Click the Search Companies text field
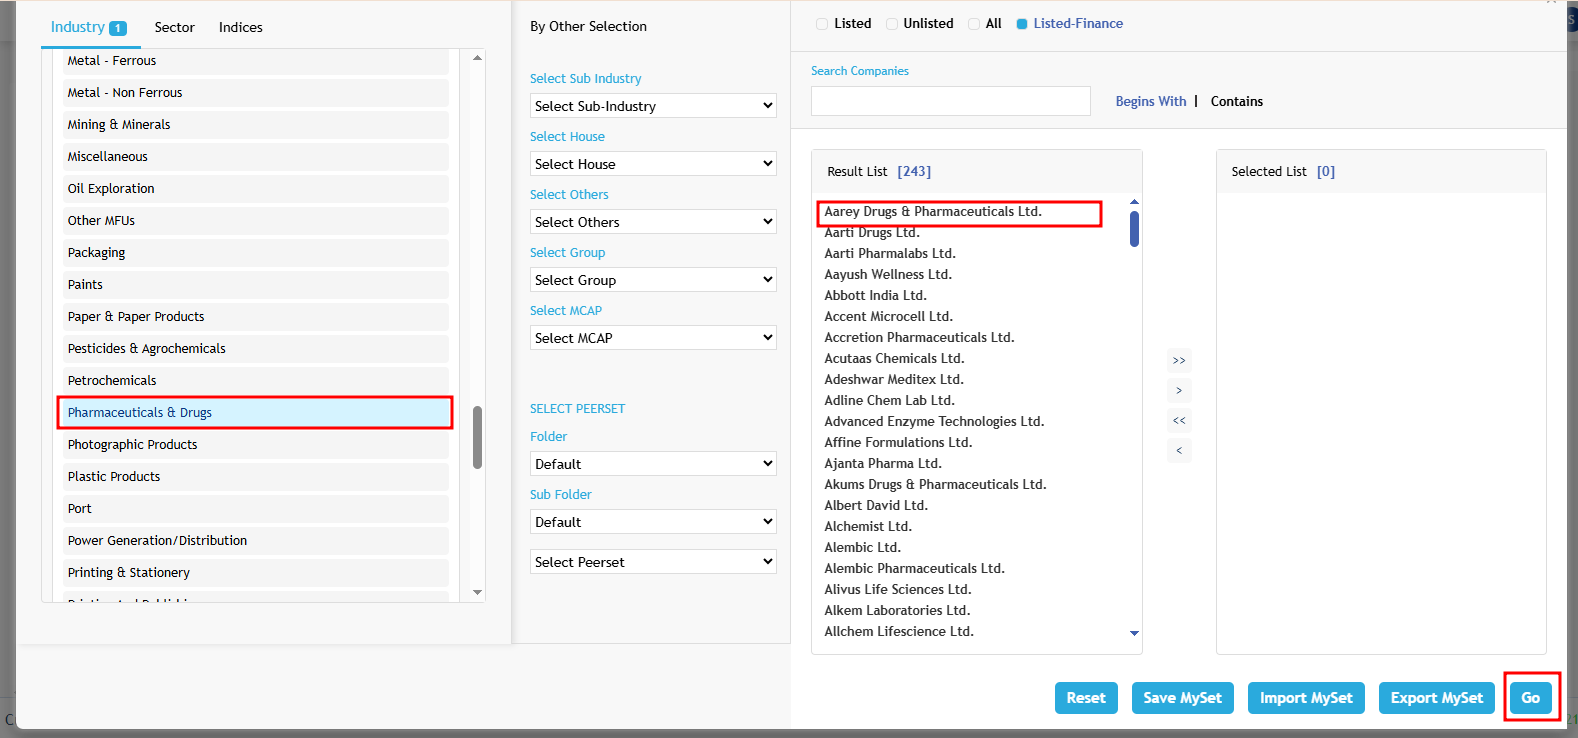The width and height of the screenshot is (1578, 738). click(x=950, y=101)
